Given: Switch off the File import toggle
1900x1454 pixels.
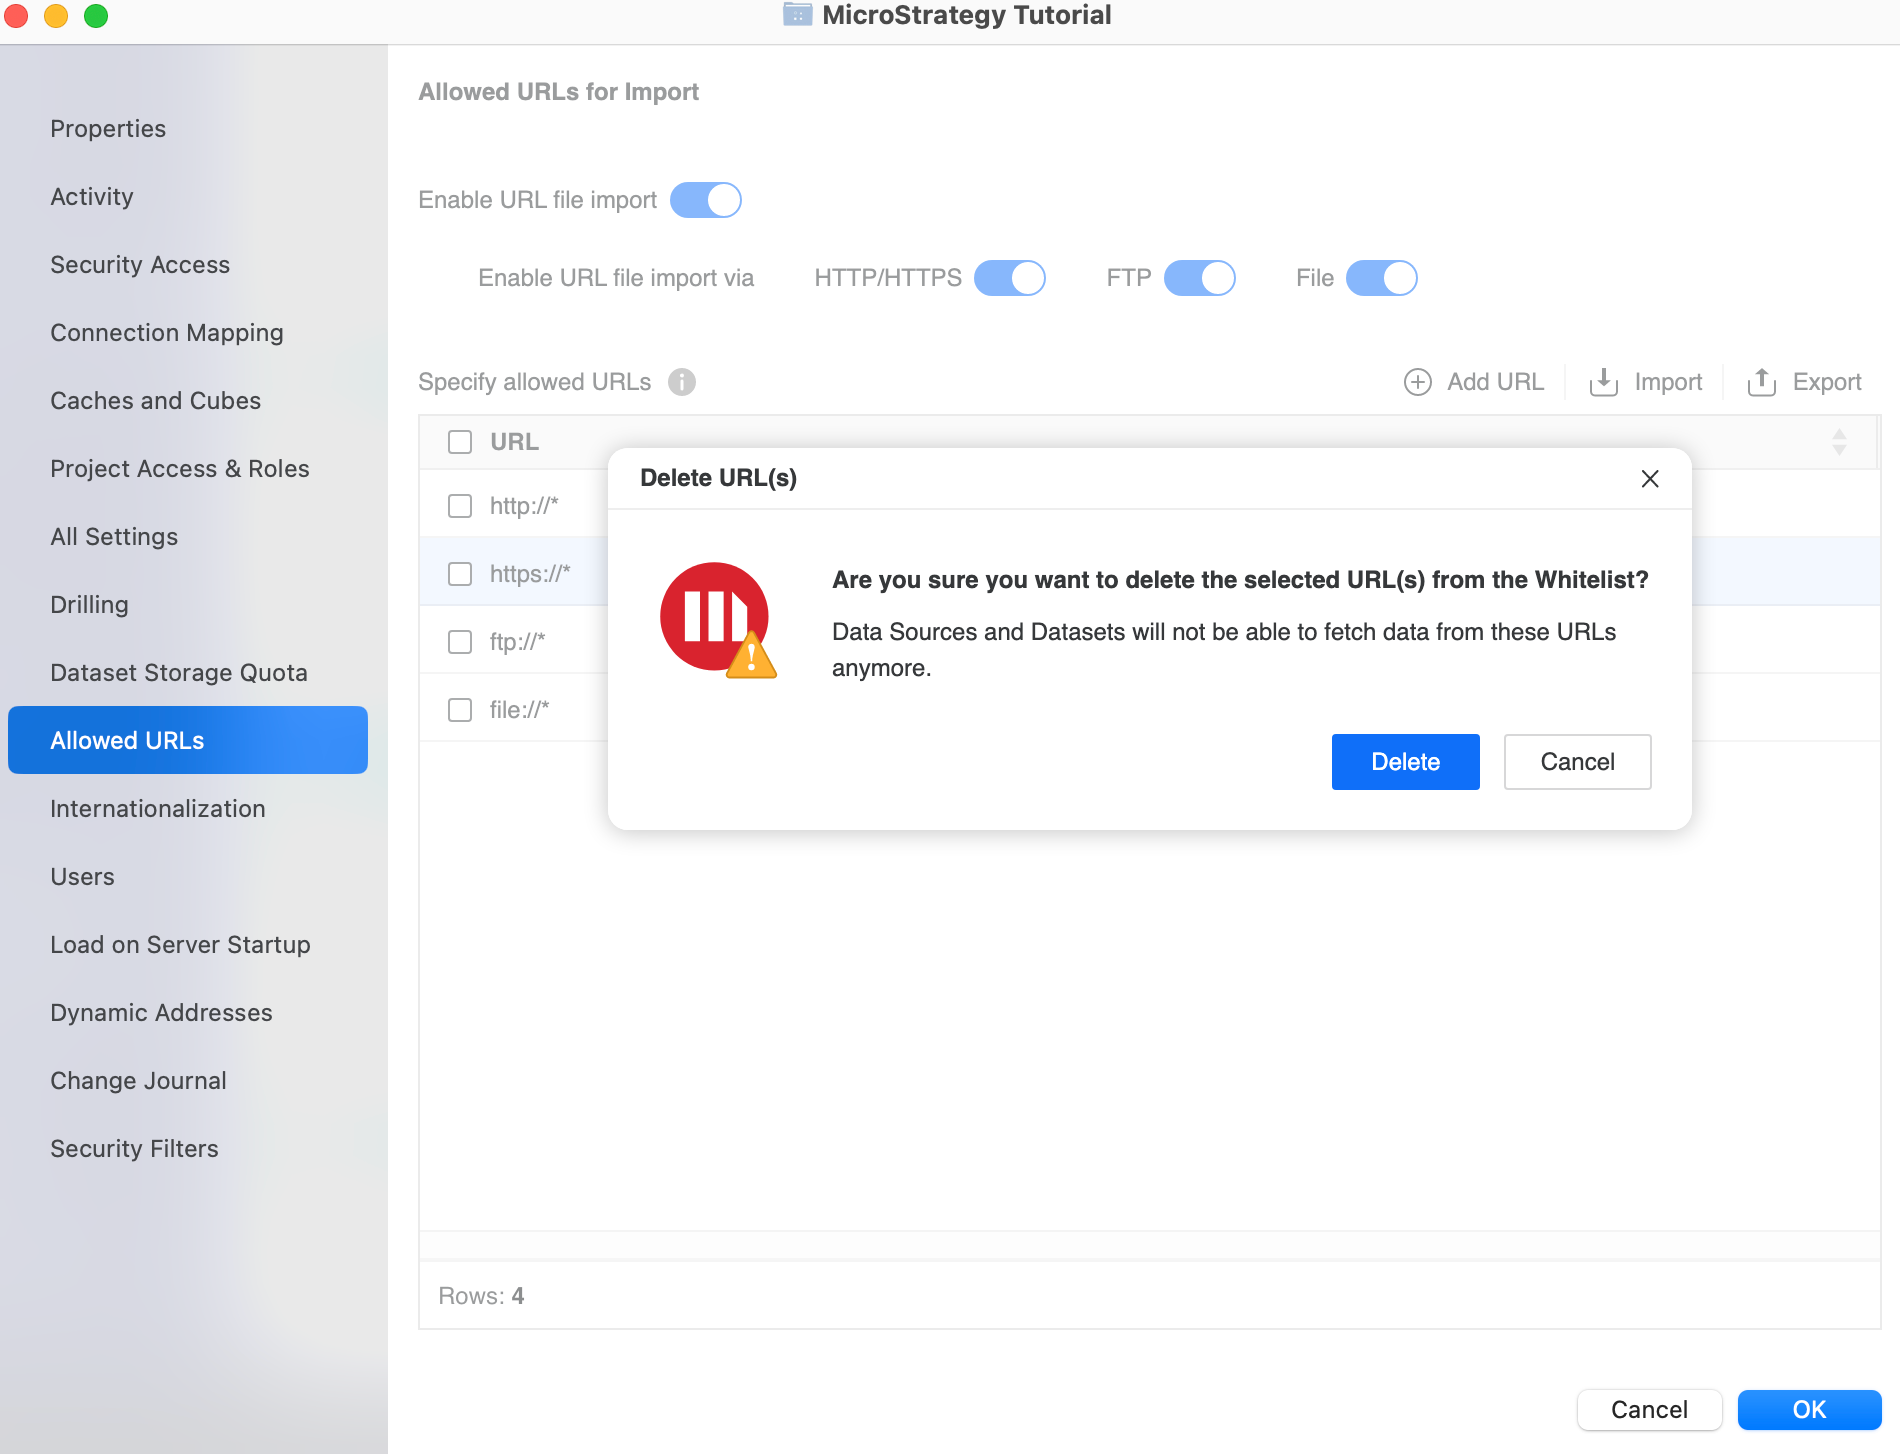Looking at the screenshot, I should 1382,278.
